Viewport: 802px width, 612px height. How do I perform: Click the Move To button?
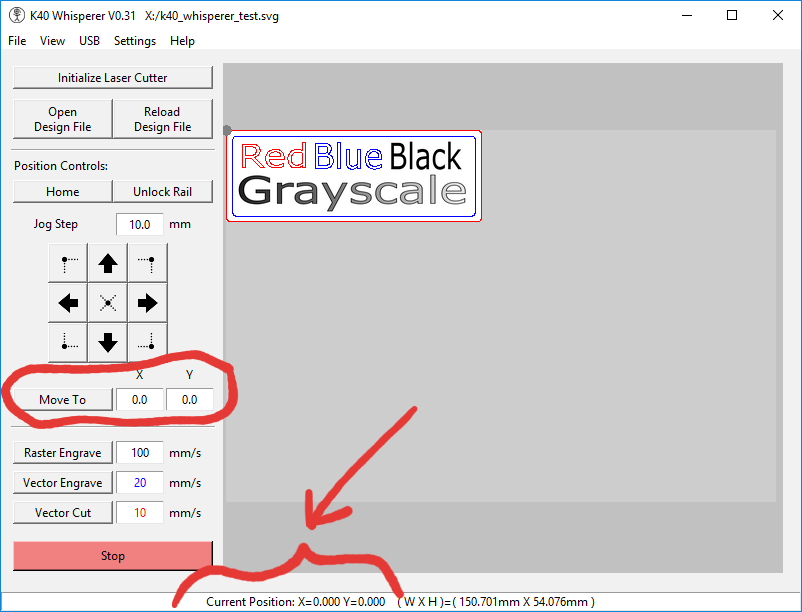click(x=62, y=399)
